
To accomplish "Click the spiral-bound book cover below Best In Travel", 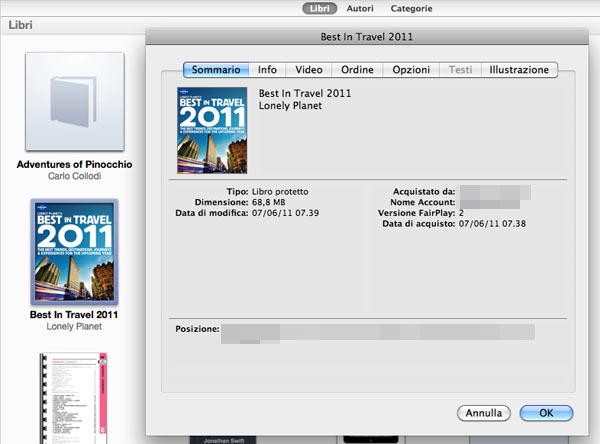I will pyautogui.click(x=73, y=395).
